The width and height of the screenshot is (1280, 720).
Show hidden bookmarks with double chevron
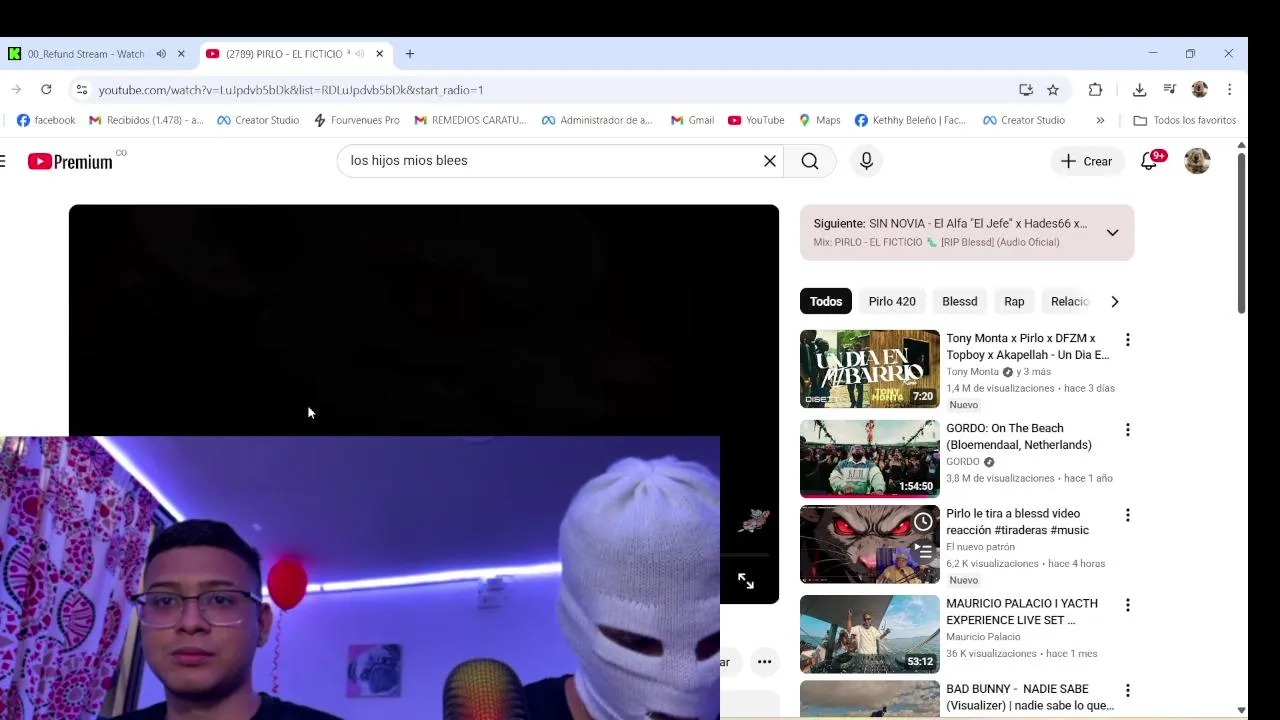pyautogui.click(x=1100, y=120)
